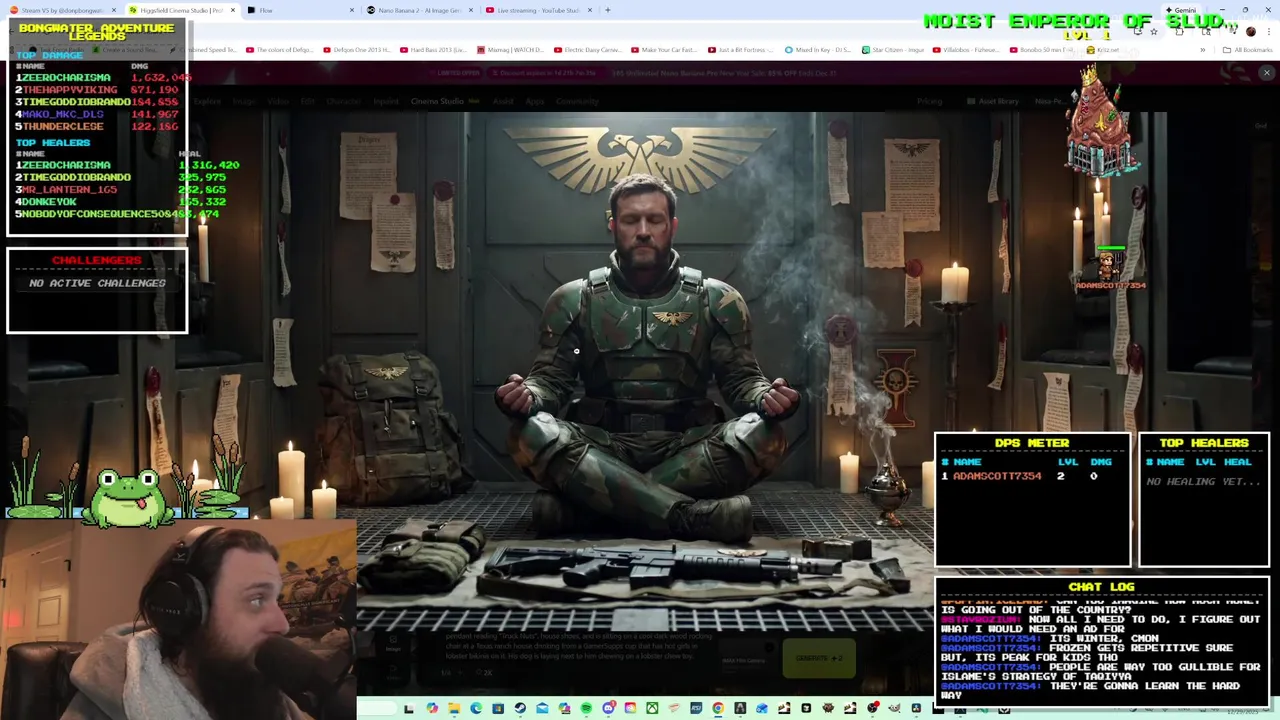Click ZEEROCHARISMA in the Top Damage list
The width and height of the screenshot is (1280, 720).
pyautogui.click(x=67, y=78)
